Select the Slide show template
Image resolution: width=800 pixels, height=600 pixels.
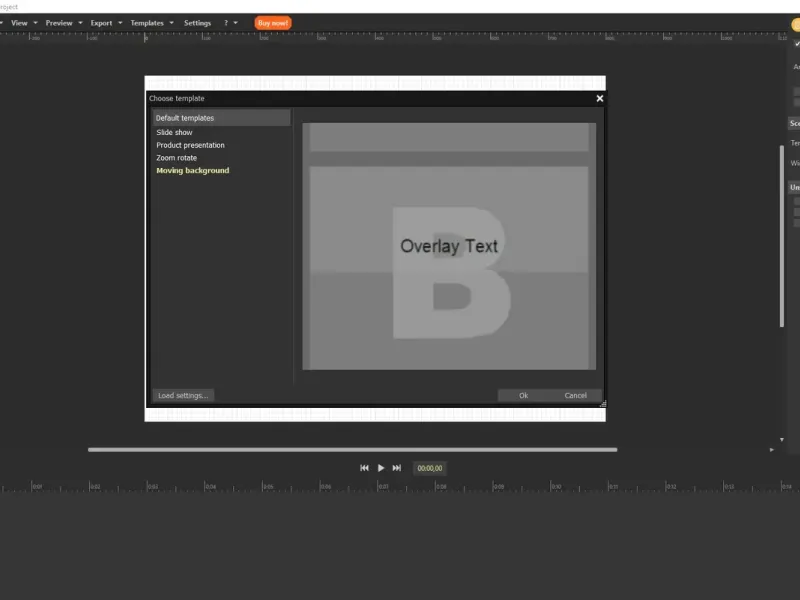(x=174, y=132)
